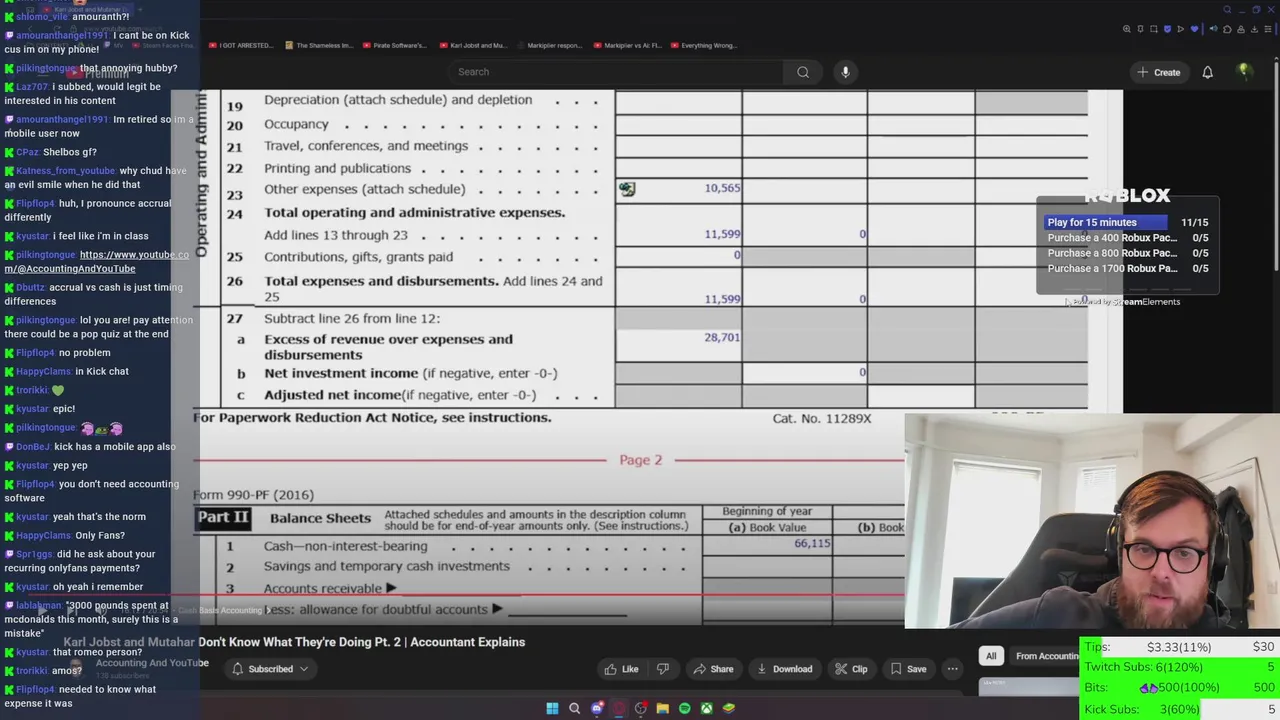The height and width of the screenshot is (720, 1280).
Task: Click the Clip button
Action: pos(851,669)
